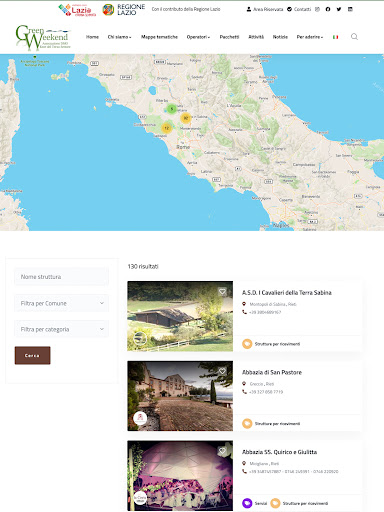Click phone icon on Abbazia di San Pastore card

[244, 392]
